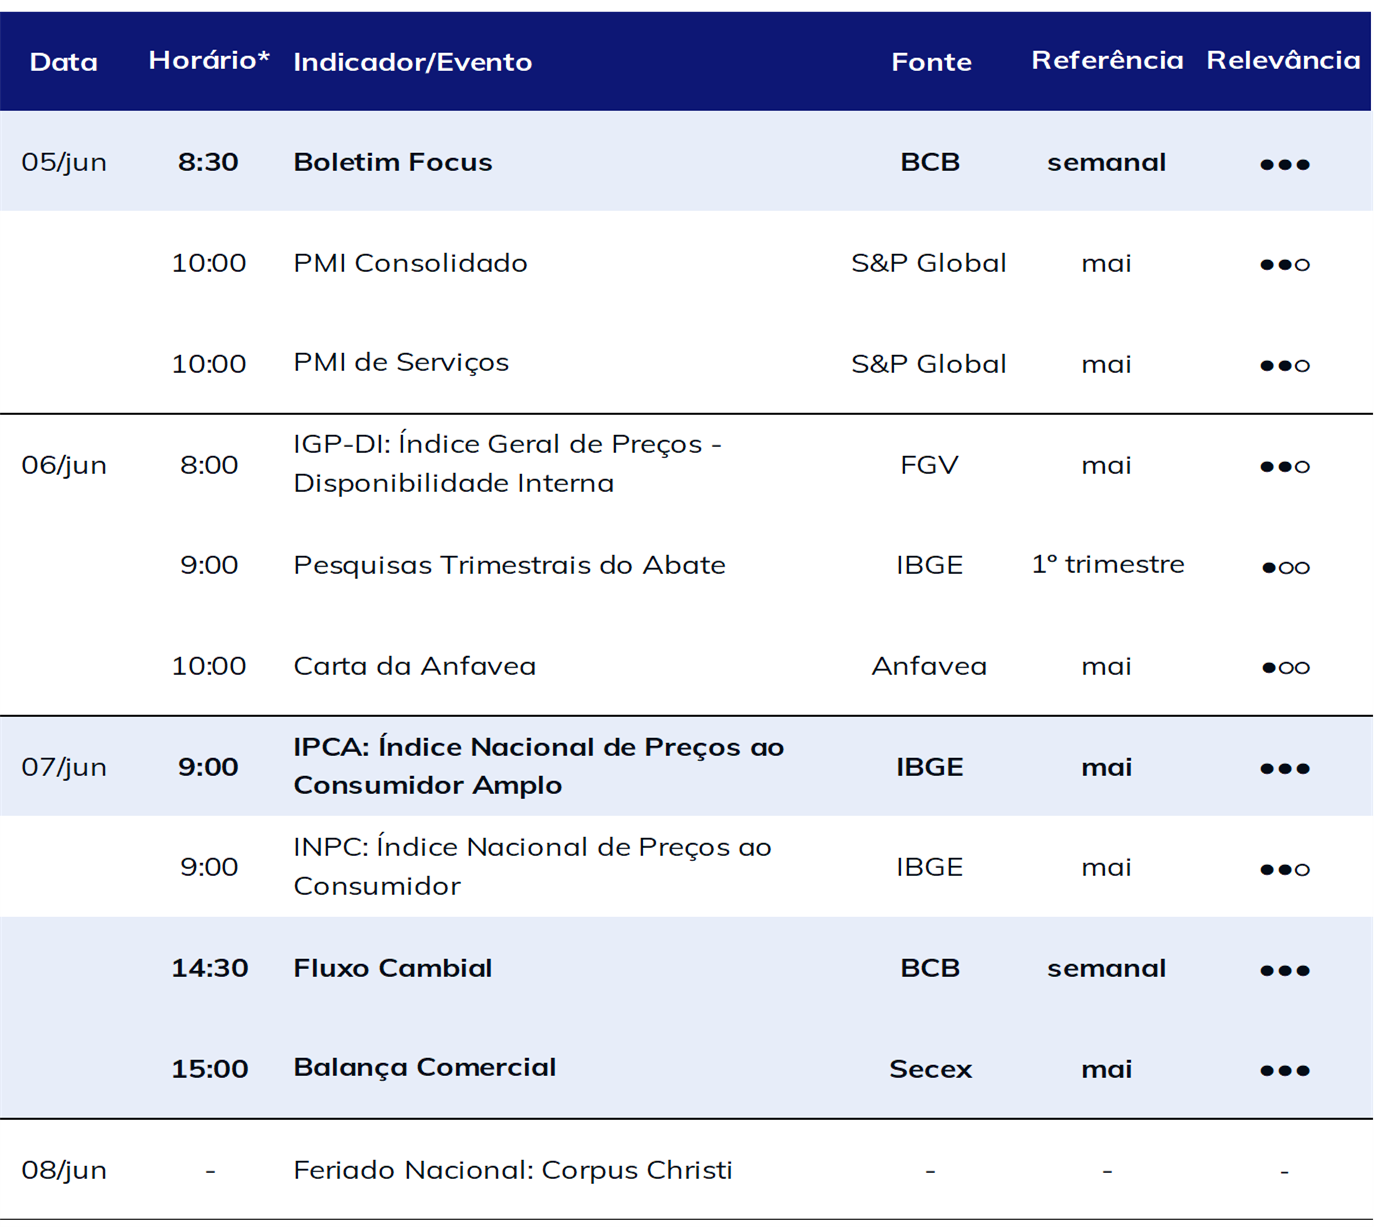Click the 'Secex' source cell
Viewport: 1379px width, 1227px height.
coord(930,1069)
